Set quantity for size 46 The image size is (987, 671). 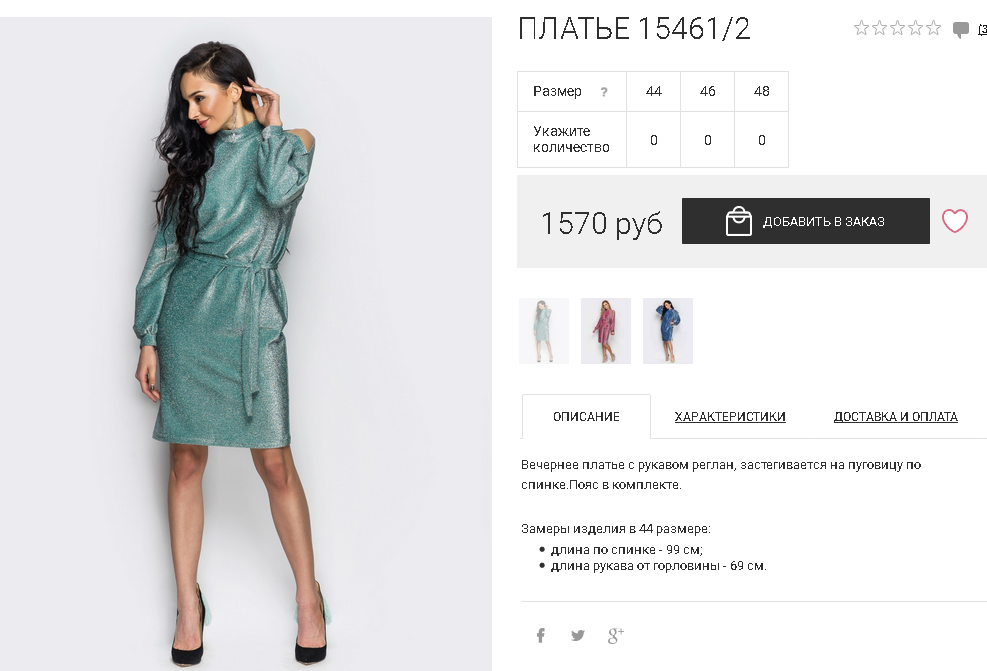708,140
